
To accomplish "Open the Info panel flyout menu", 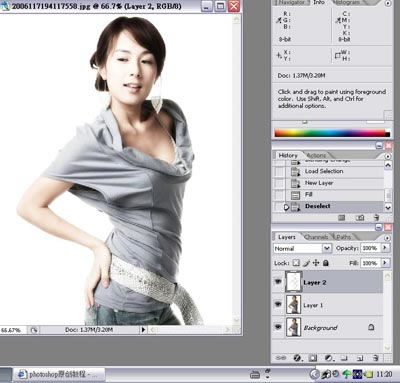I will click(x=388, y=3).
